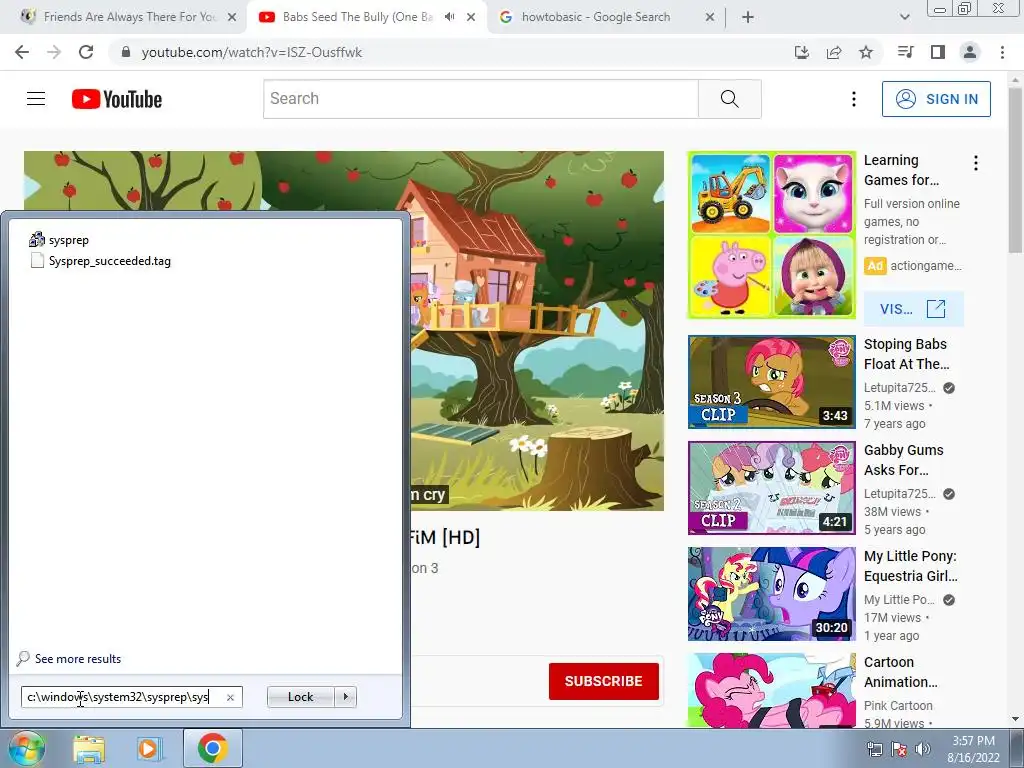Open YouTube settings three-dot menu
Image resolution: width=1024 pixels, height=768 pixels.
[x=854, y=99]
